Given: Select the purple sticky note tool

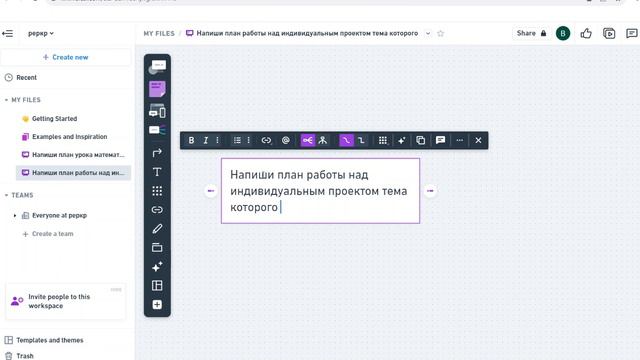Looking at the screenshot, I should [x=157, y=89].
